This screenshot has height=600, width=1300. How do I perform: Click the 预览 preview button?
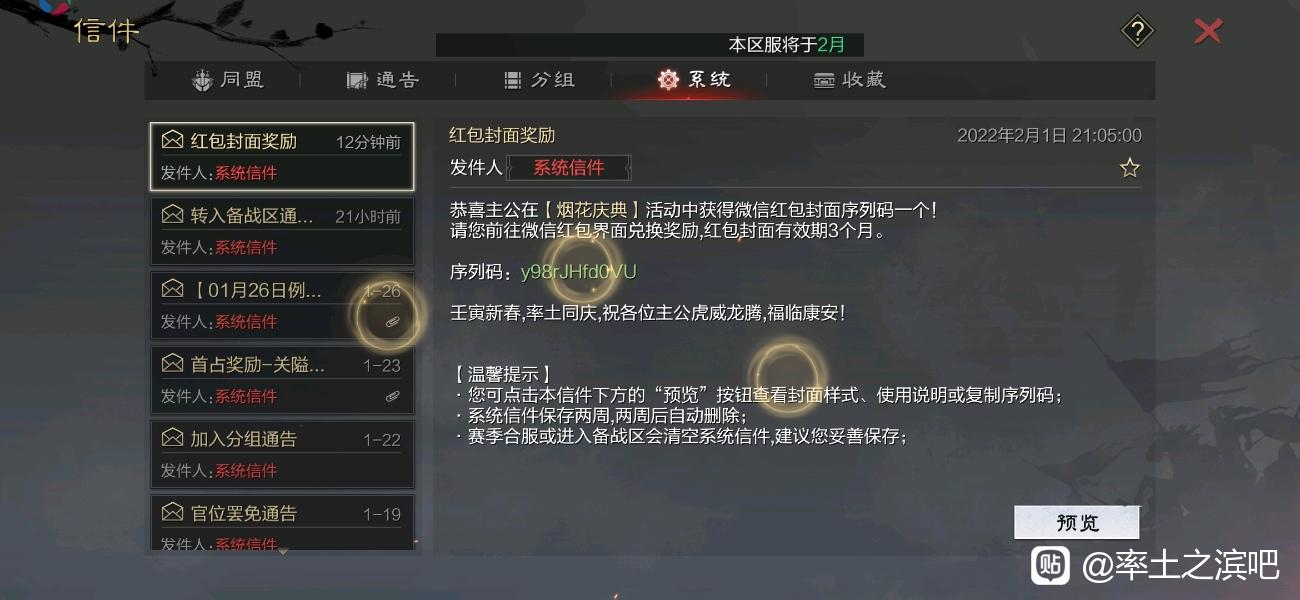pyautogui.click(x=1077, y=523)
